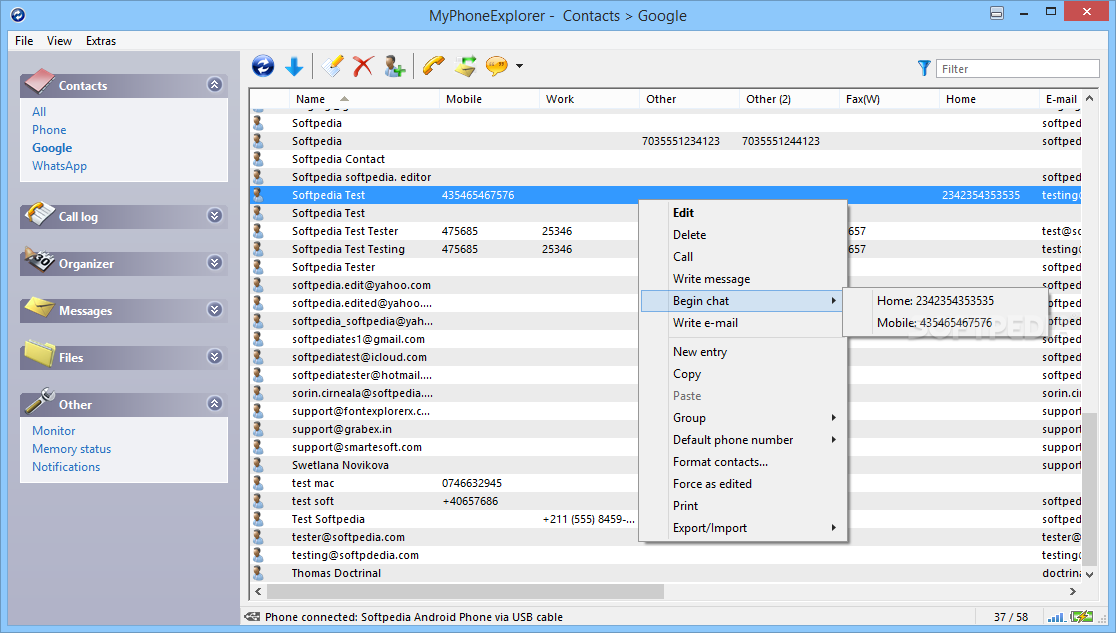1116x633 pixels.
Task: Open the Default phone number submenu
Action: point(744,440)
